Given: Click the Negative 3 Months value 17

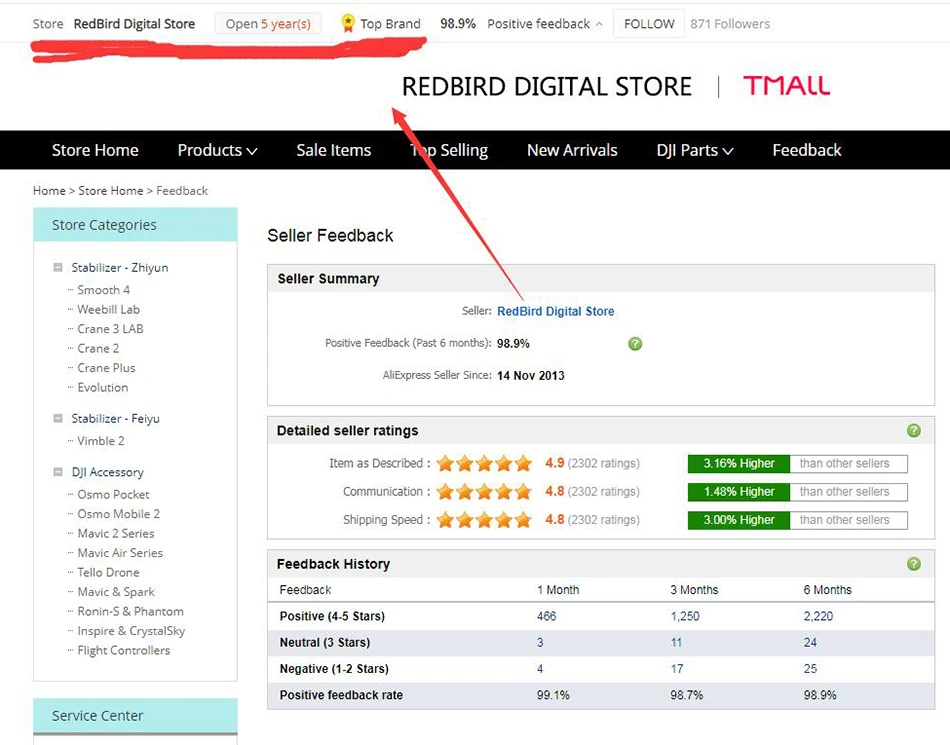Looking at the screenshot, I should point(677,669).
